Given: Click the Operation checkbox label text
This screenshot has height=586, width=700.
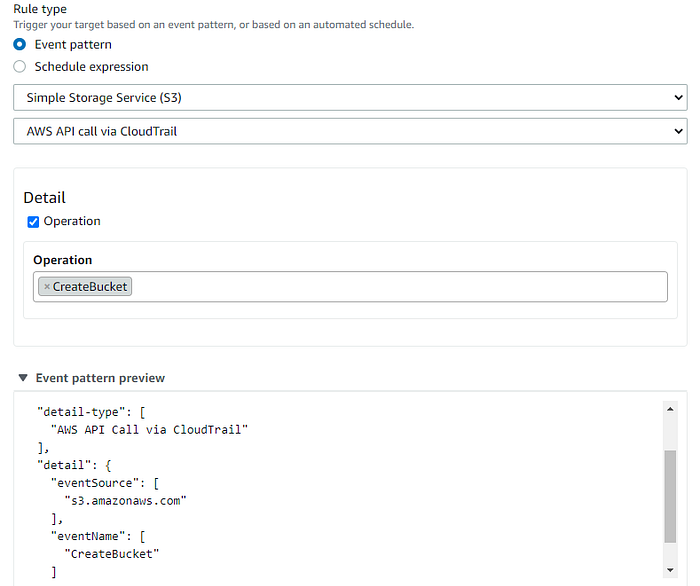Looking at the screenshot, I should [72, 221].
